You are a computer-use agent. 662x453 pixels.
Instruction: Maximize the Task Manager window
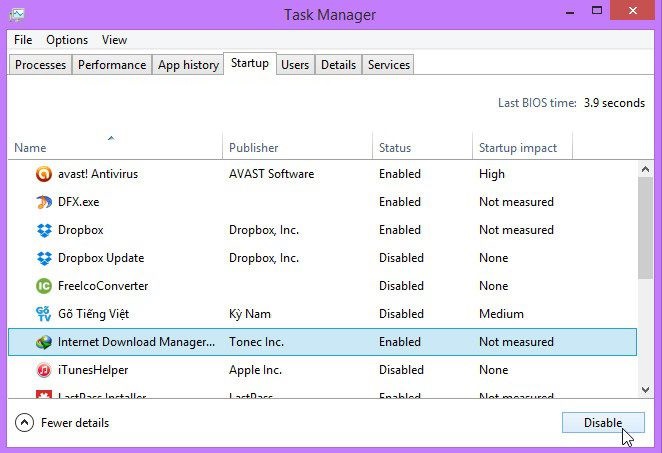pos(597,11)
